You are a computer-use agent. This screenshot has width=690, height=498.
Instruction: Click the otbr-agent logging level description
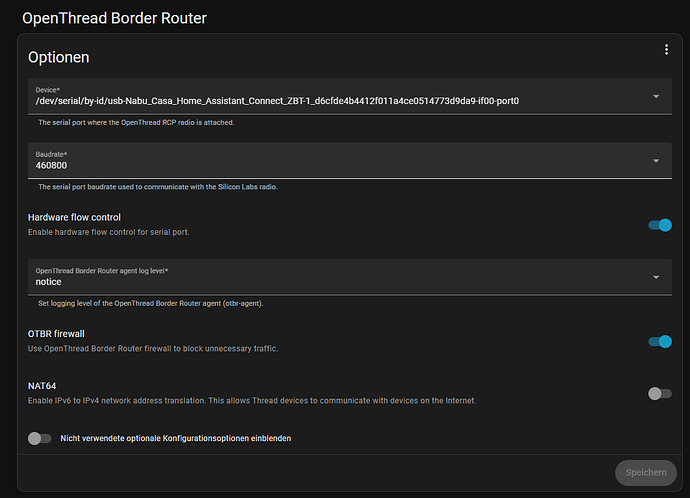[x=150, y=303]
